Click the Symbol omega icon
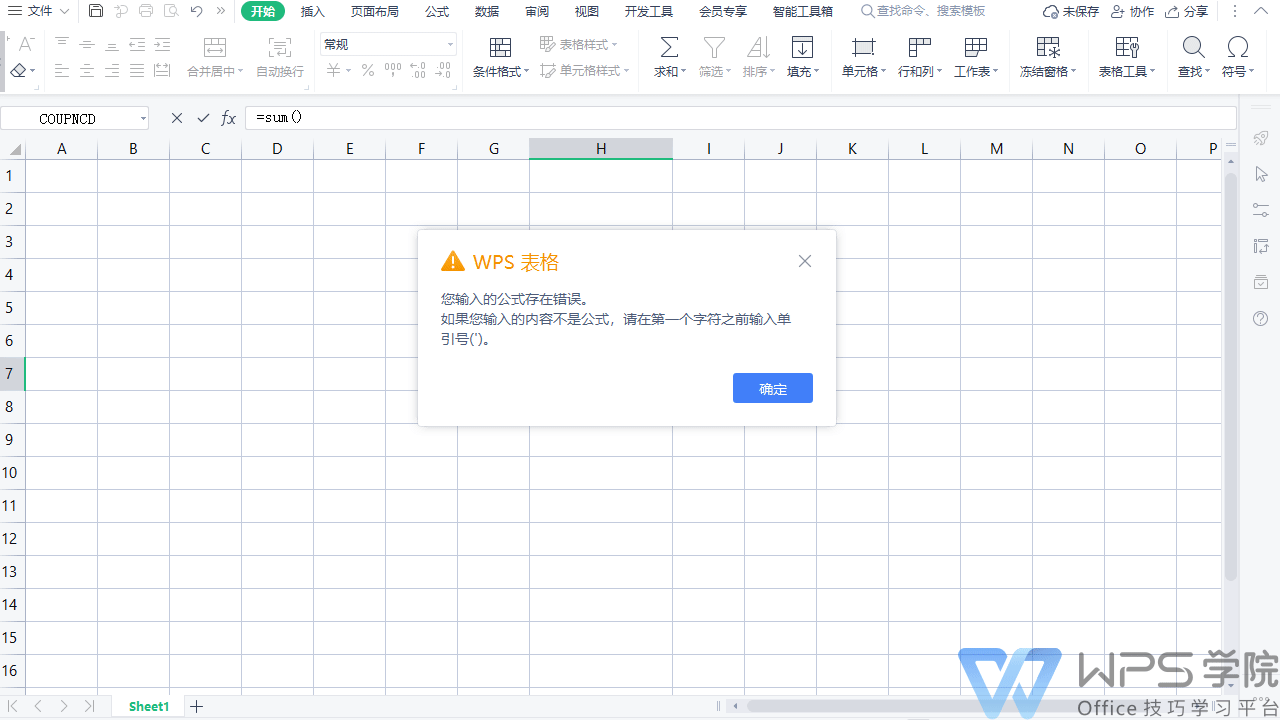This screenshot has height=720, width=1280. point(1238,47)
